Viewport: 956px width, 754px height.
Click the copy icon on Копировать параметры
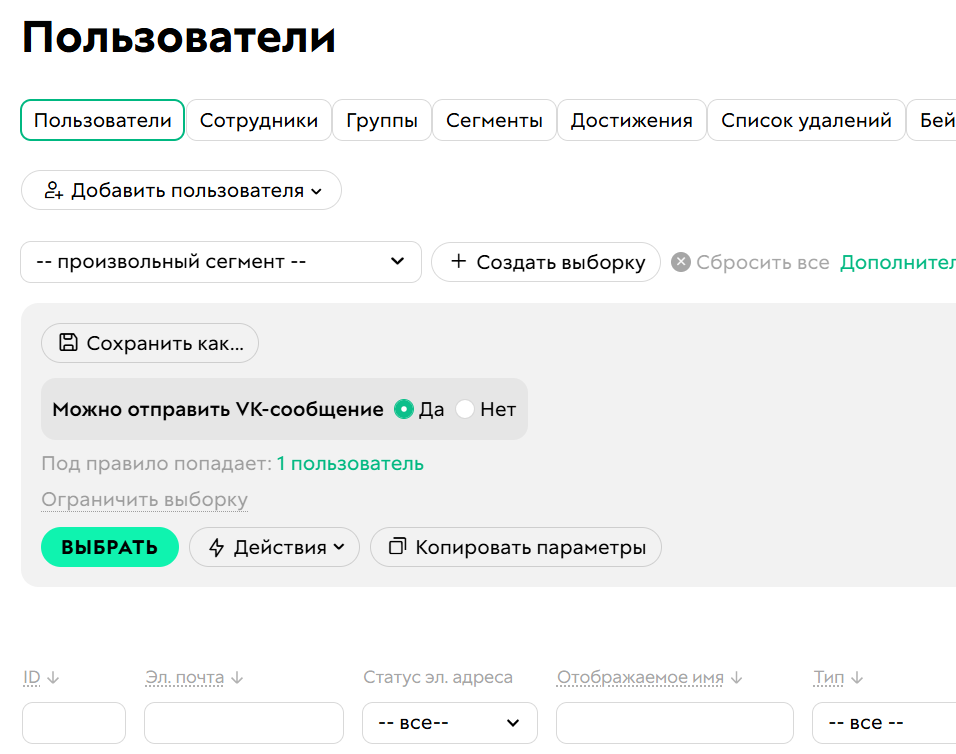point(396,547)
